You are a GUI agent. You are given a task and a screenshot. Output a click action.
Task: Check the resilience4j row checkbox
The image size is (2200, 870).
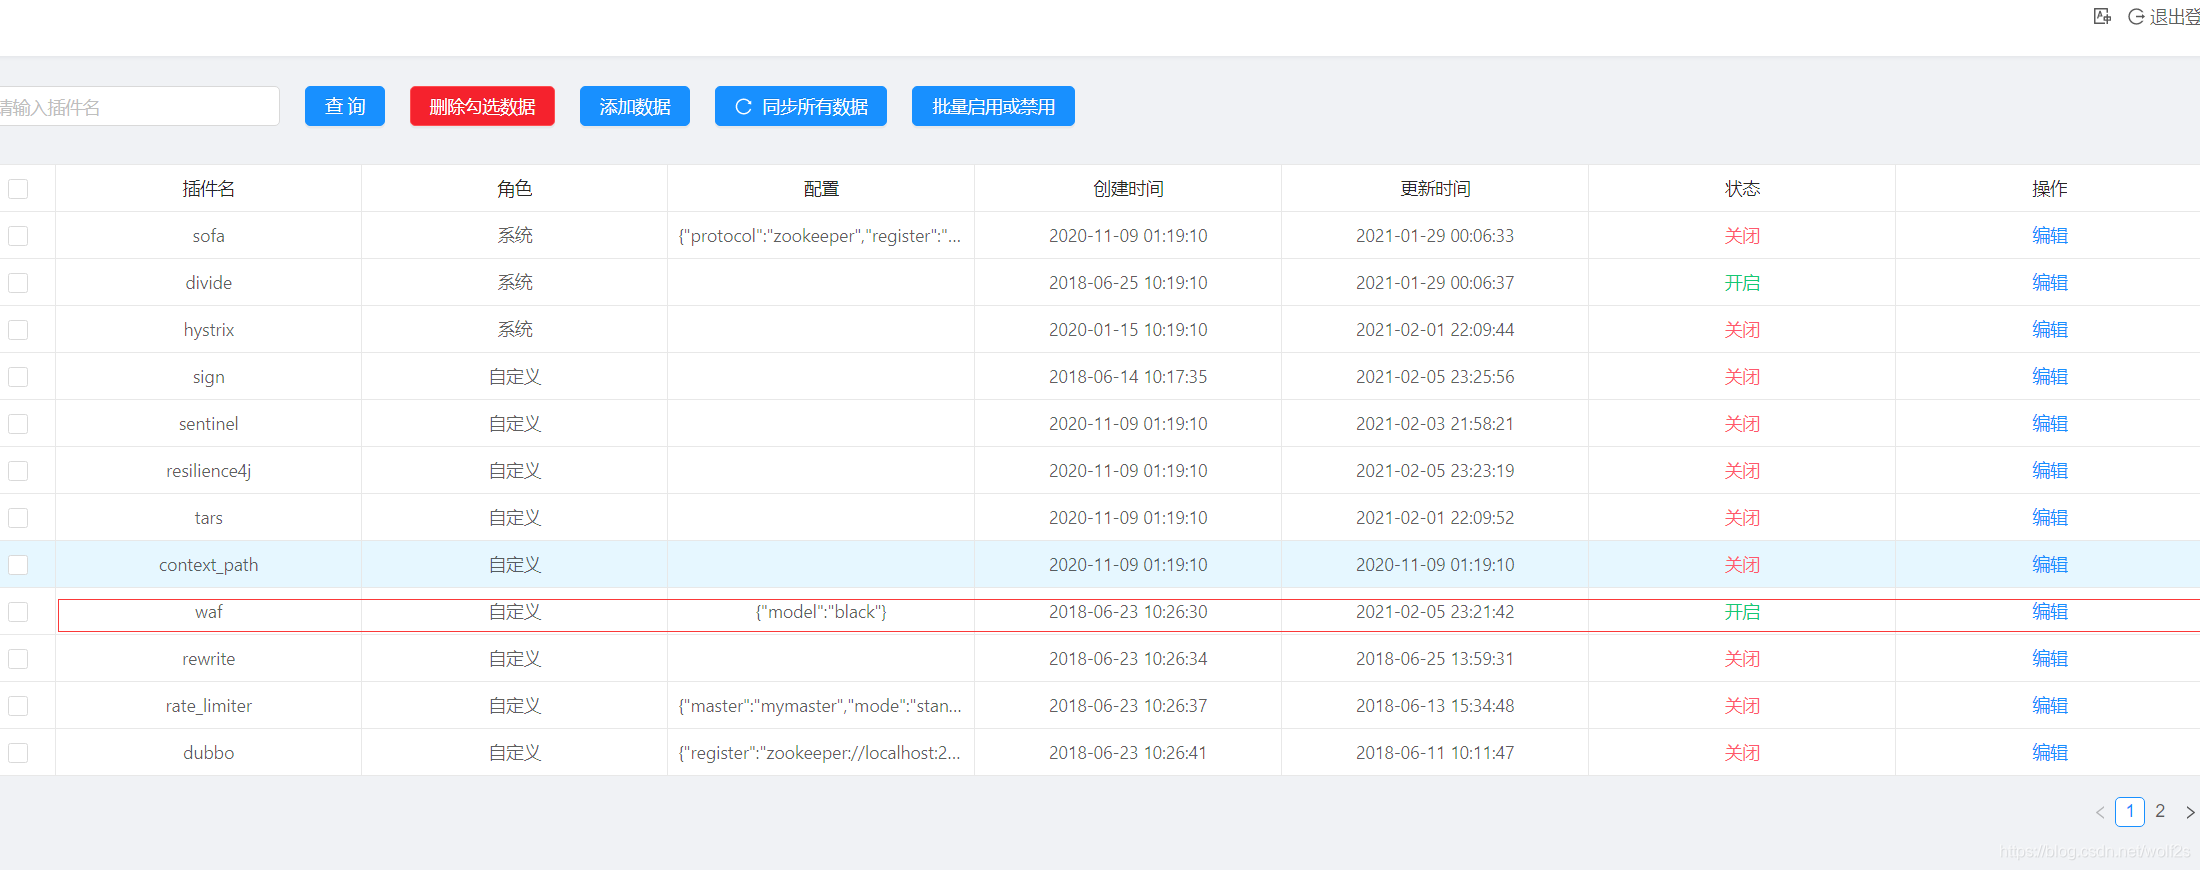18,471
